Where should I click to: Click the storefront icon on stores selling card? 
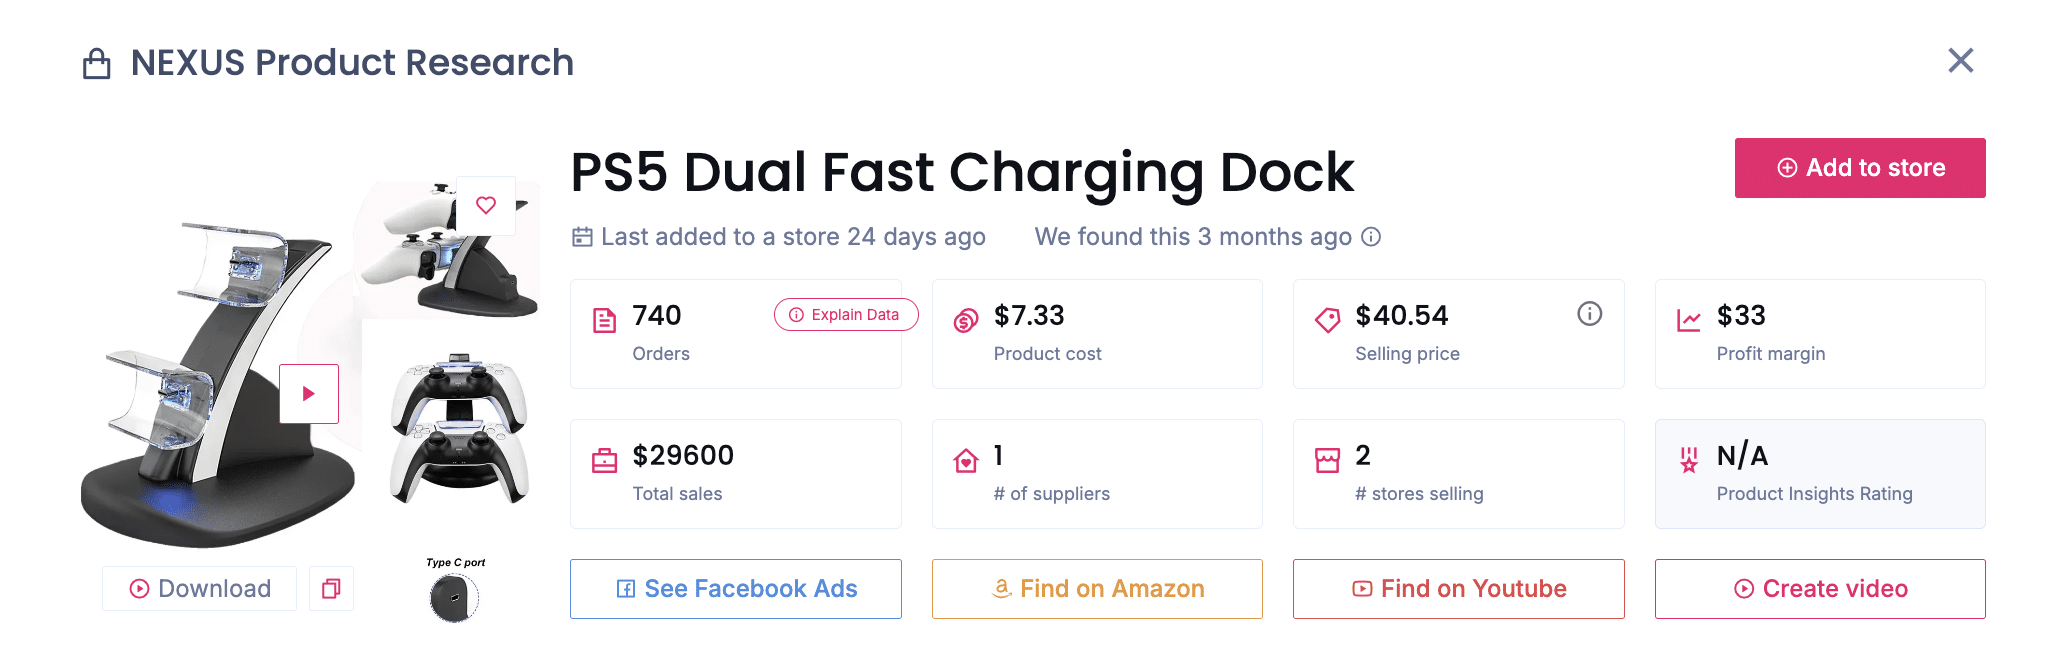pos(1327,459)
